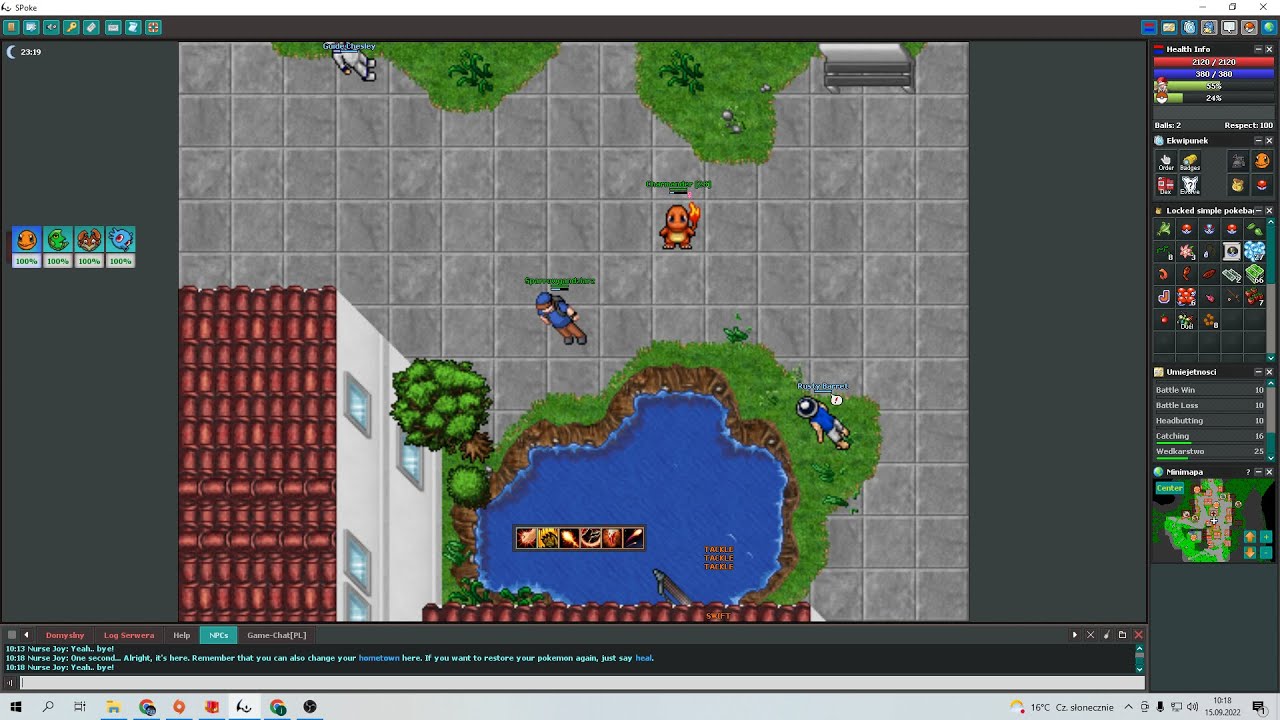Zoom out minimap with minus button
The width and height of the screenshot is (1280, 720).
point(1266,553)
